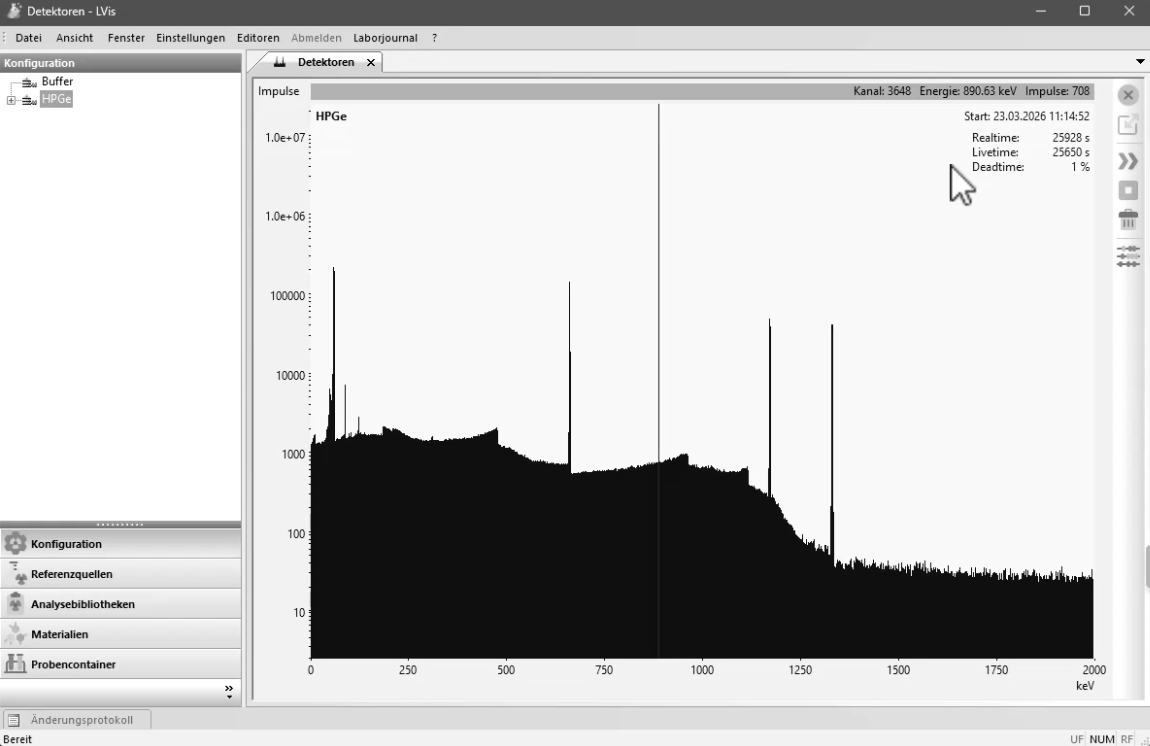Open the Datei menu

(x=28, y=38)
